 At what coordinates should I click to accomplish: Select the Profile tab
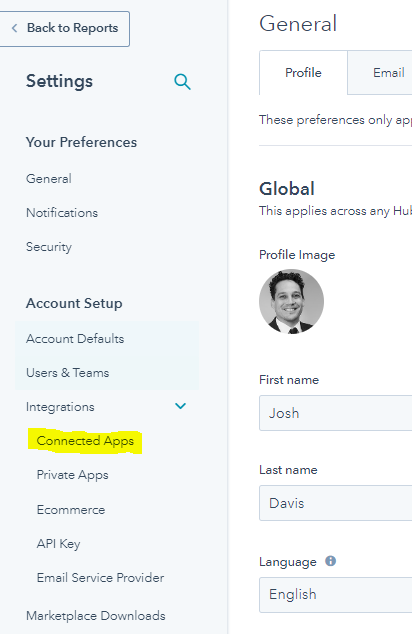point(303,73)
